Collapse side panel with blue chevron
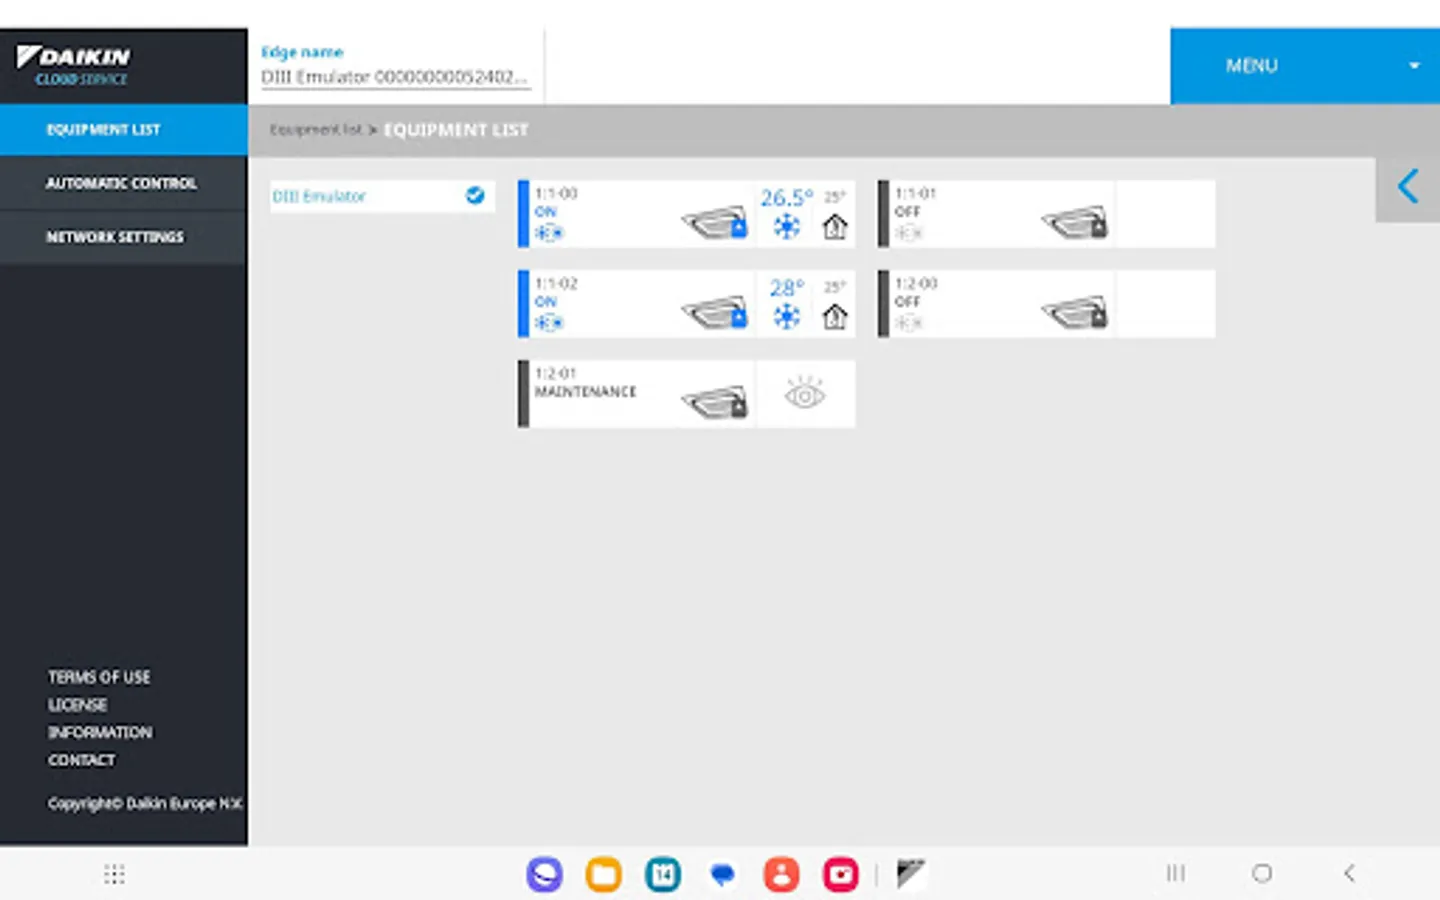The height and width of the screenshot is (900, 1440). [x=1408, y=187]
